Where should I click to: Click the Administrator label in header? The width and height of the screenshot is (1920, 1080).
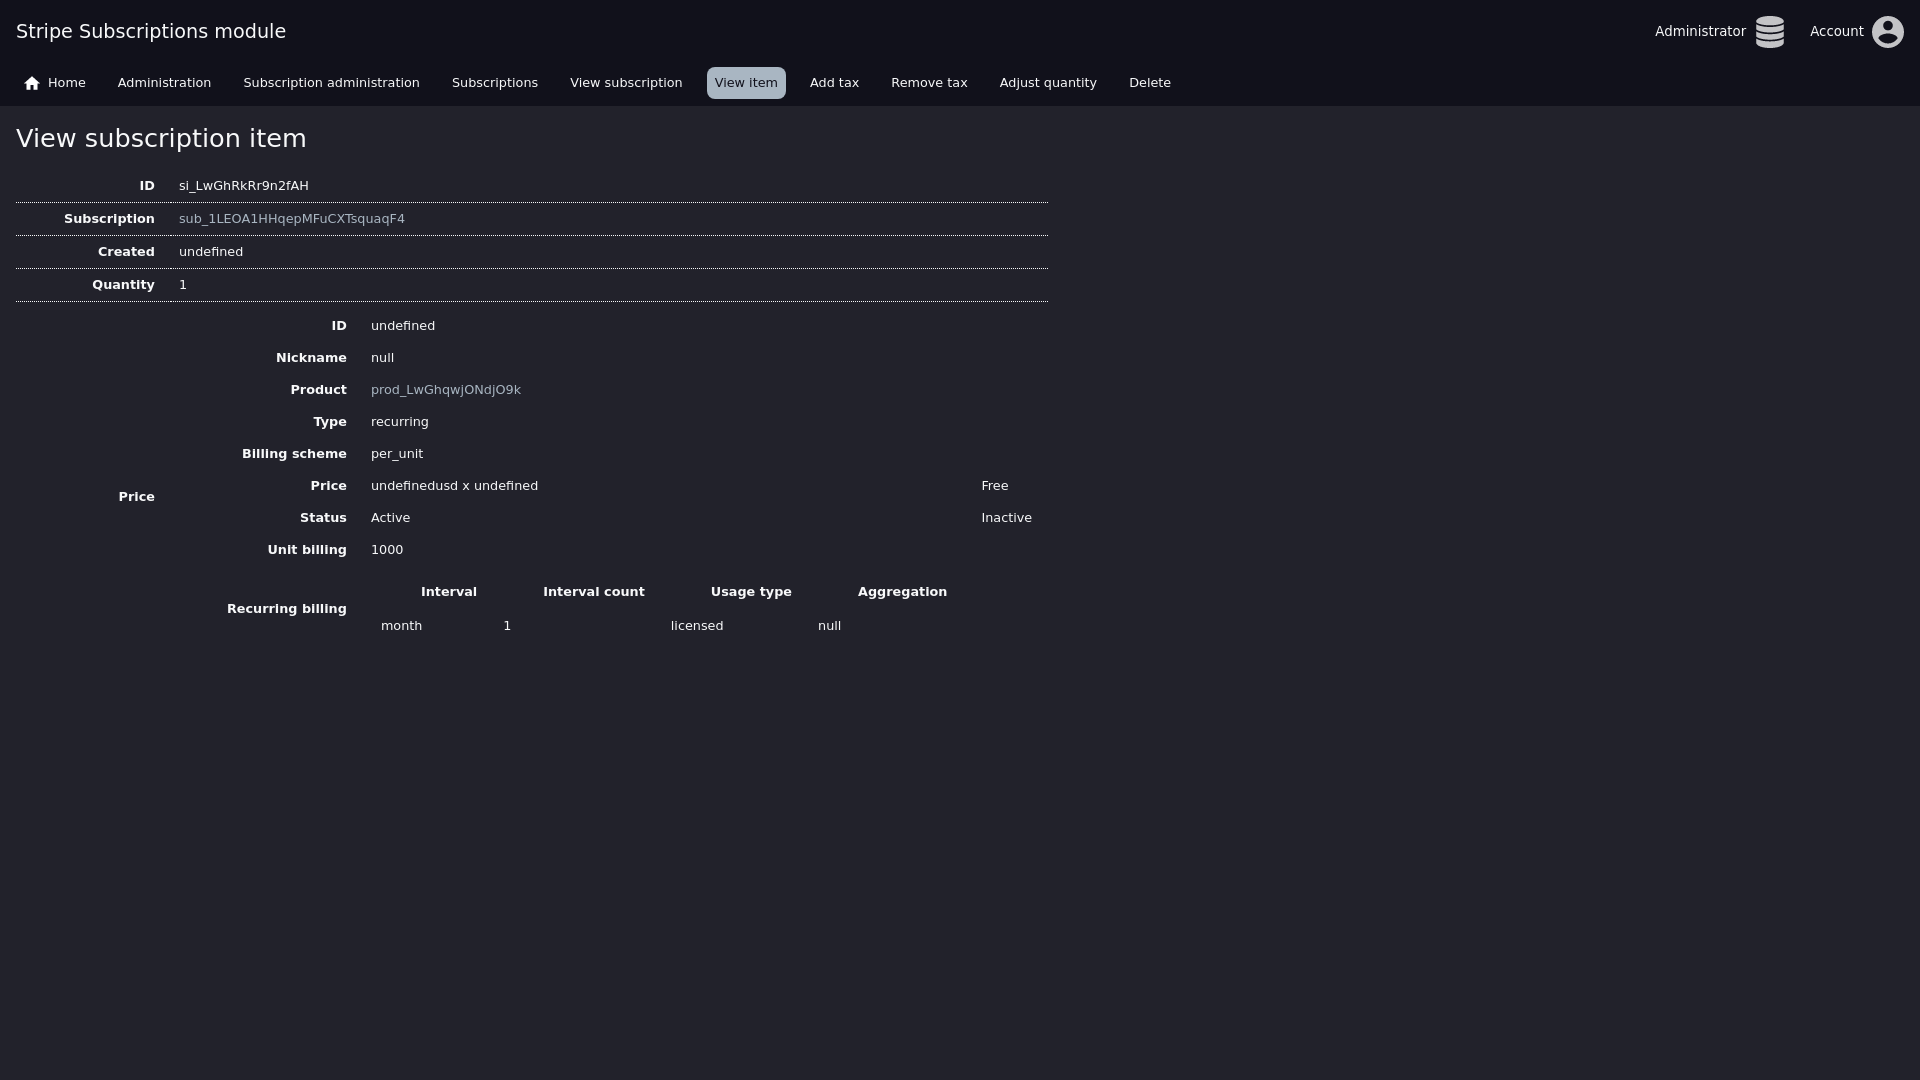(x=1699, y=32)
